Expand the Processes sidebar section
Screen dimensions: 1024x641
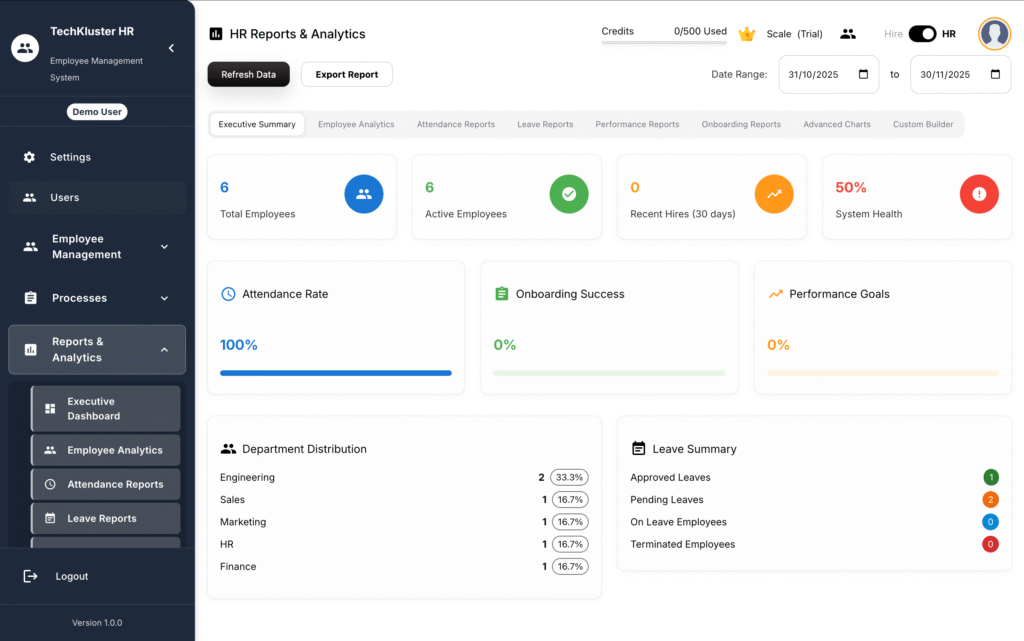(x=165, y=298)
